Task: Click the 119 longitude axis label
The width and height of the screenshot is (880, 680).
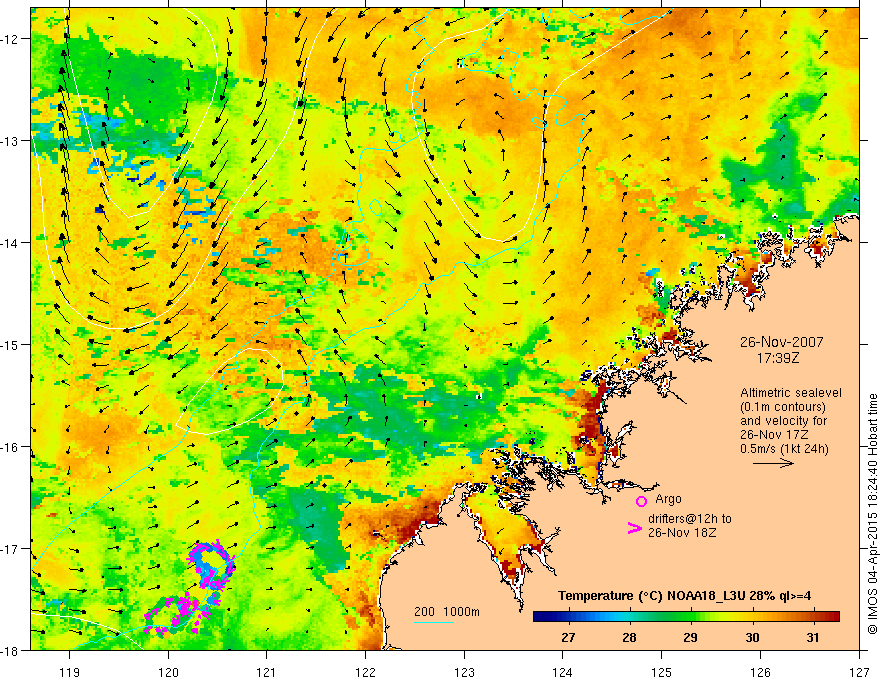Action: (70, 673)
